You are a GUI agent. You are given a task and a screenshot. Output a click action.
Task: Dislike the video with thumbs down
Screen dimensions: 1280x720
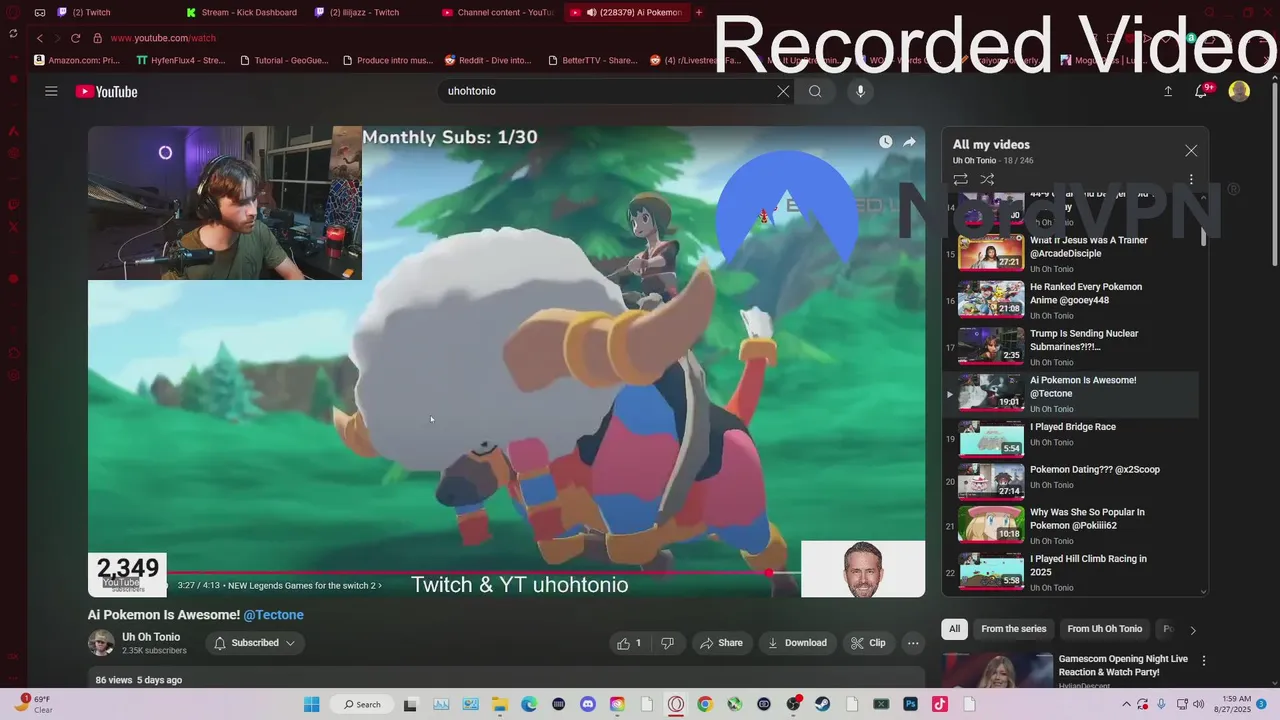(667, 643)
